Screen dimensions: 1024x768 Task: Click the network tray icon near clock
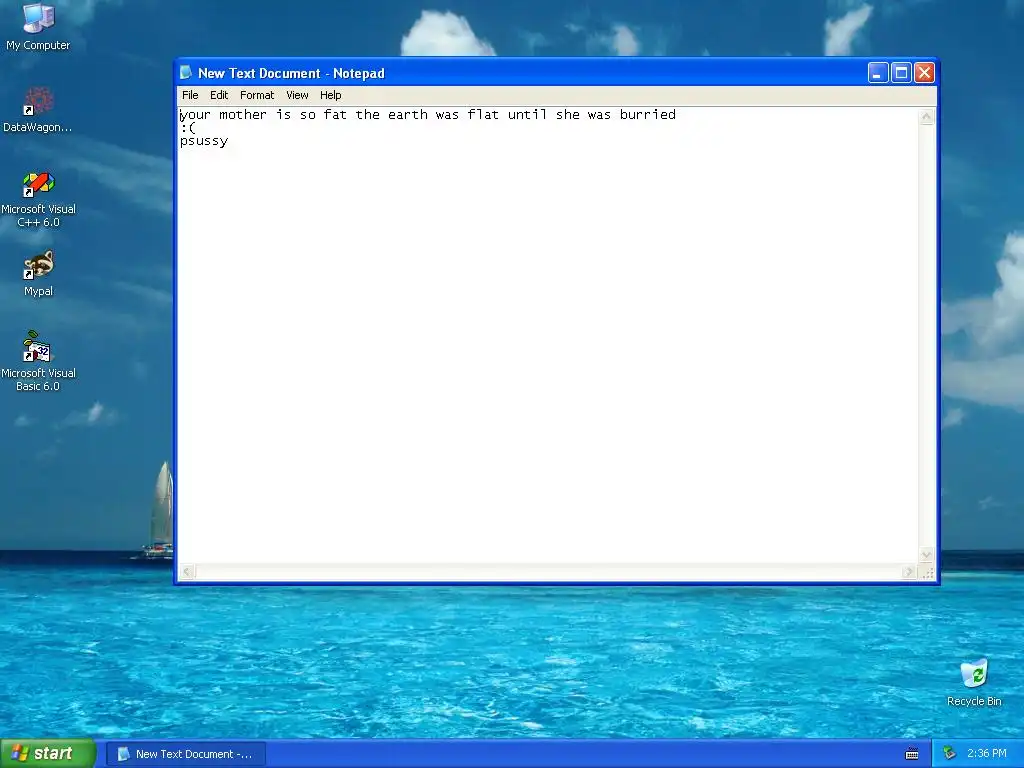pos(949,754)
